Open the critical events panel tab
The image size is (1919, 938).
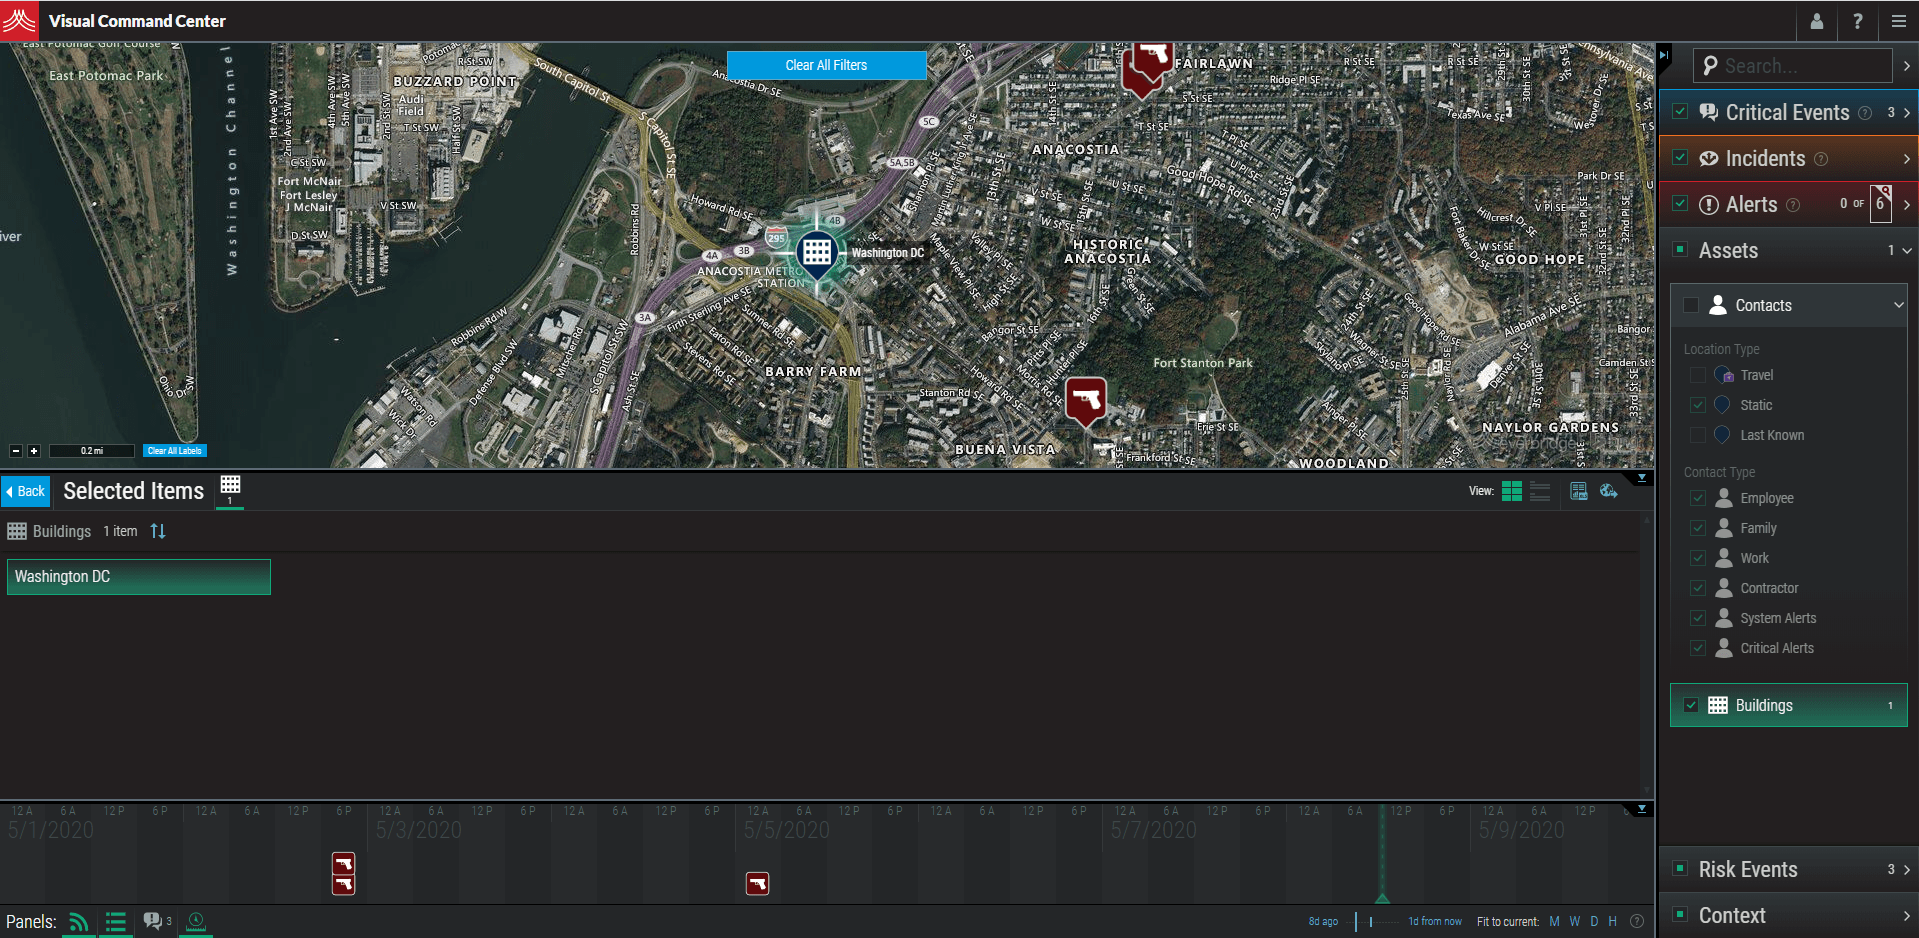point(154,921)
